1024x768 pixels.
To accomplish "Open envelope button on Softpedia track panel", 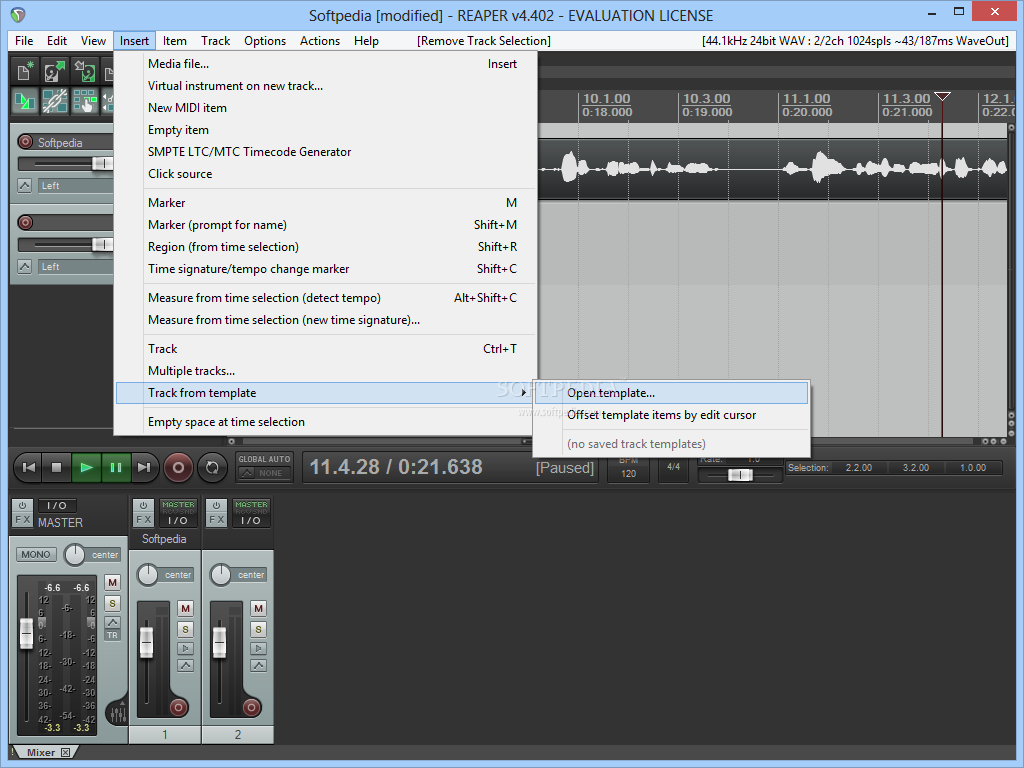I will (25, 185).
